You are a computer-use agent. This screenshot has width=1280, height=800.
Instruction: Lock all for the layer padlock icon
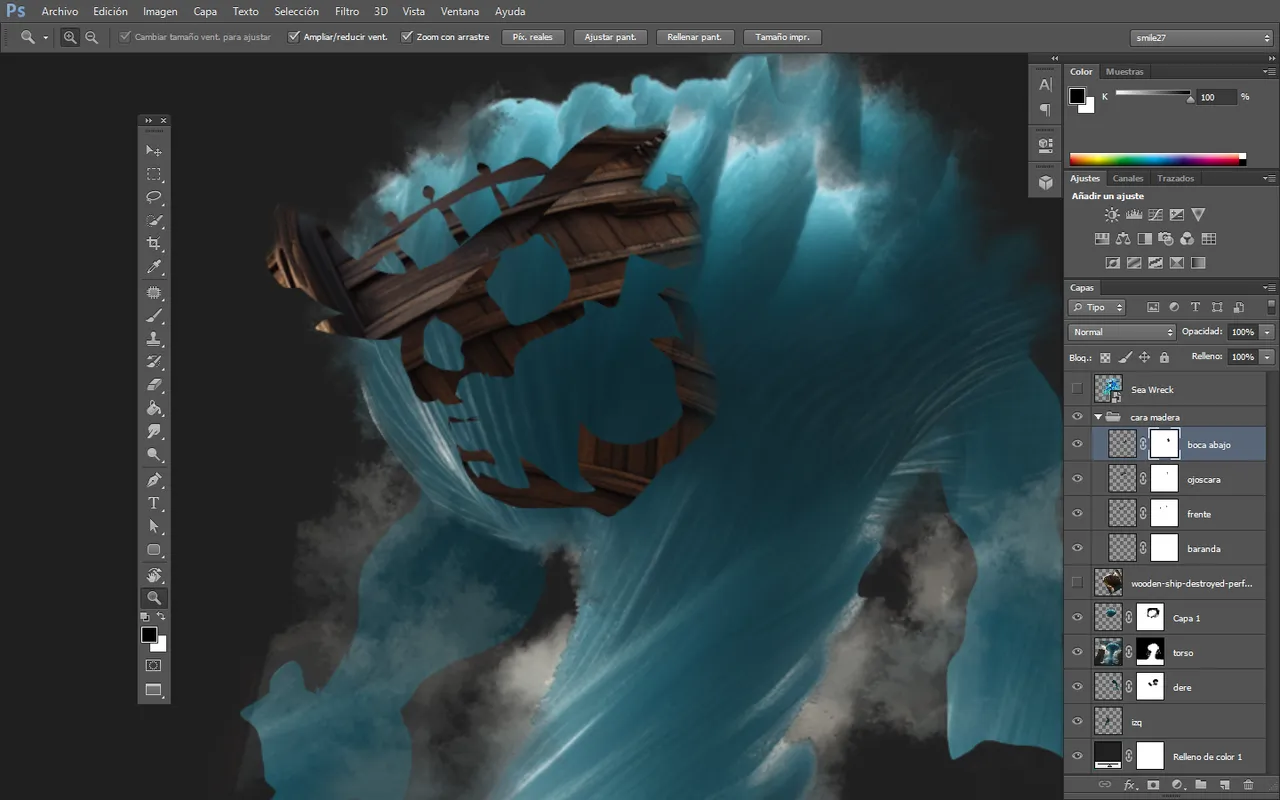[1164, 357]
